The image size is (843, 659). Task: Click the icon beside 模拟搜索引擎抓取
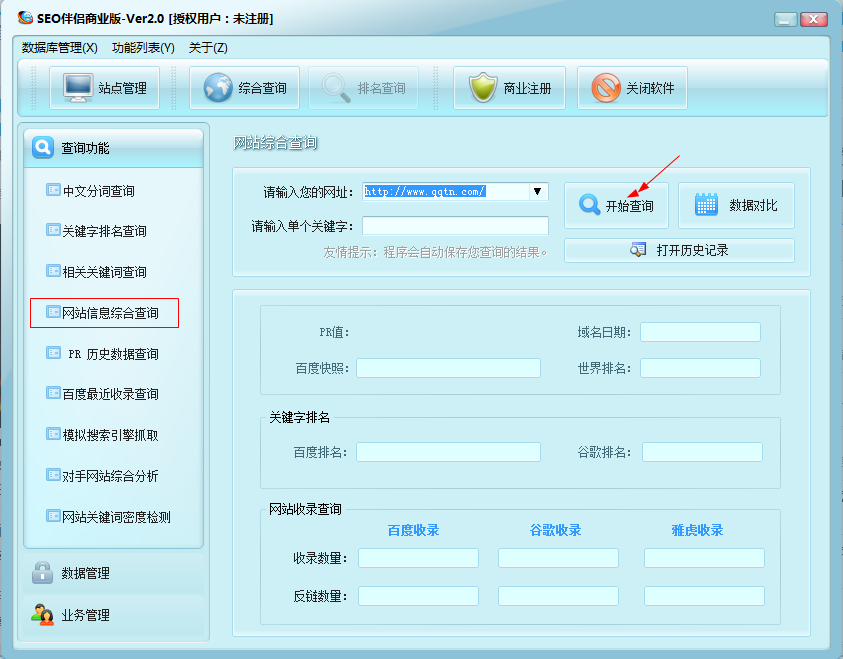click(x=53, y=434)
